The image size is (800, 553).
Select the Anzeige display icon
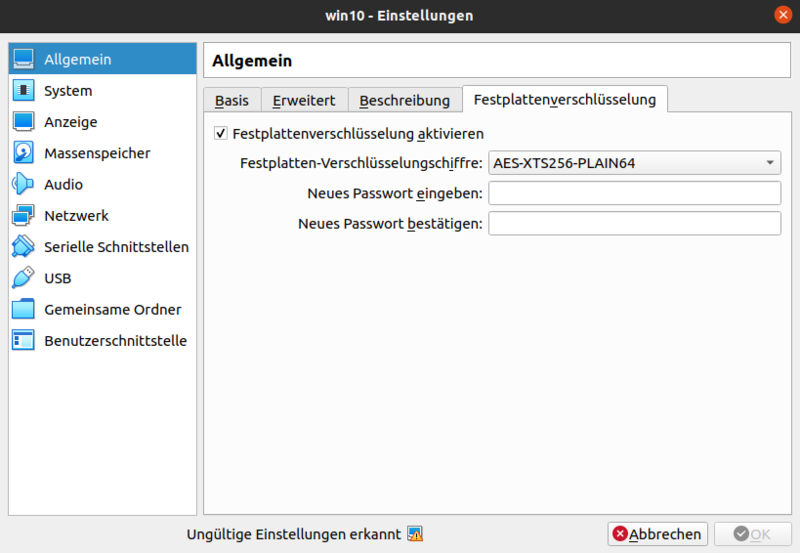coord(24,122)
